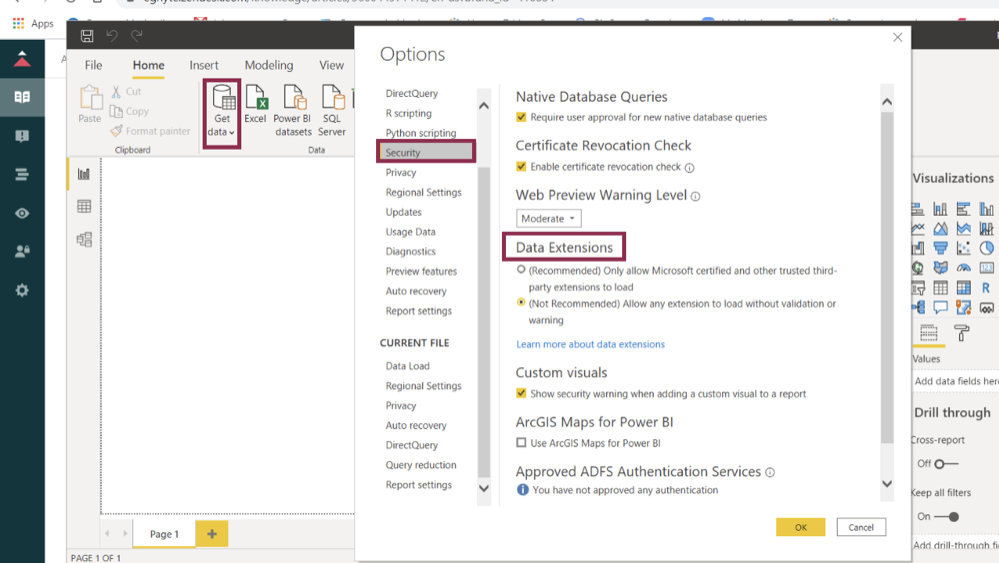Viewport: 999px width, 563px height.
Task: Click the category list scrollbar thumb
Action: tap(484, 322)
